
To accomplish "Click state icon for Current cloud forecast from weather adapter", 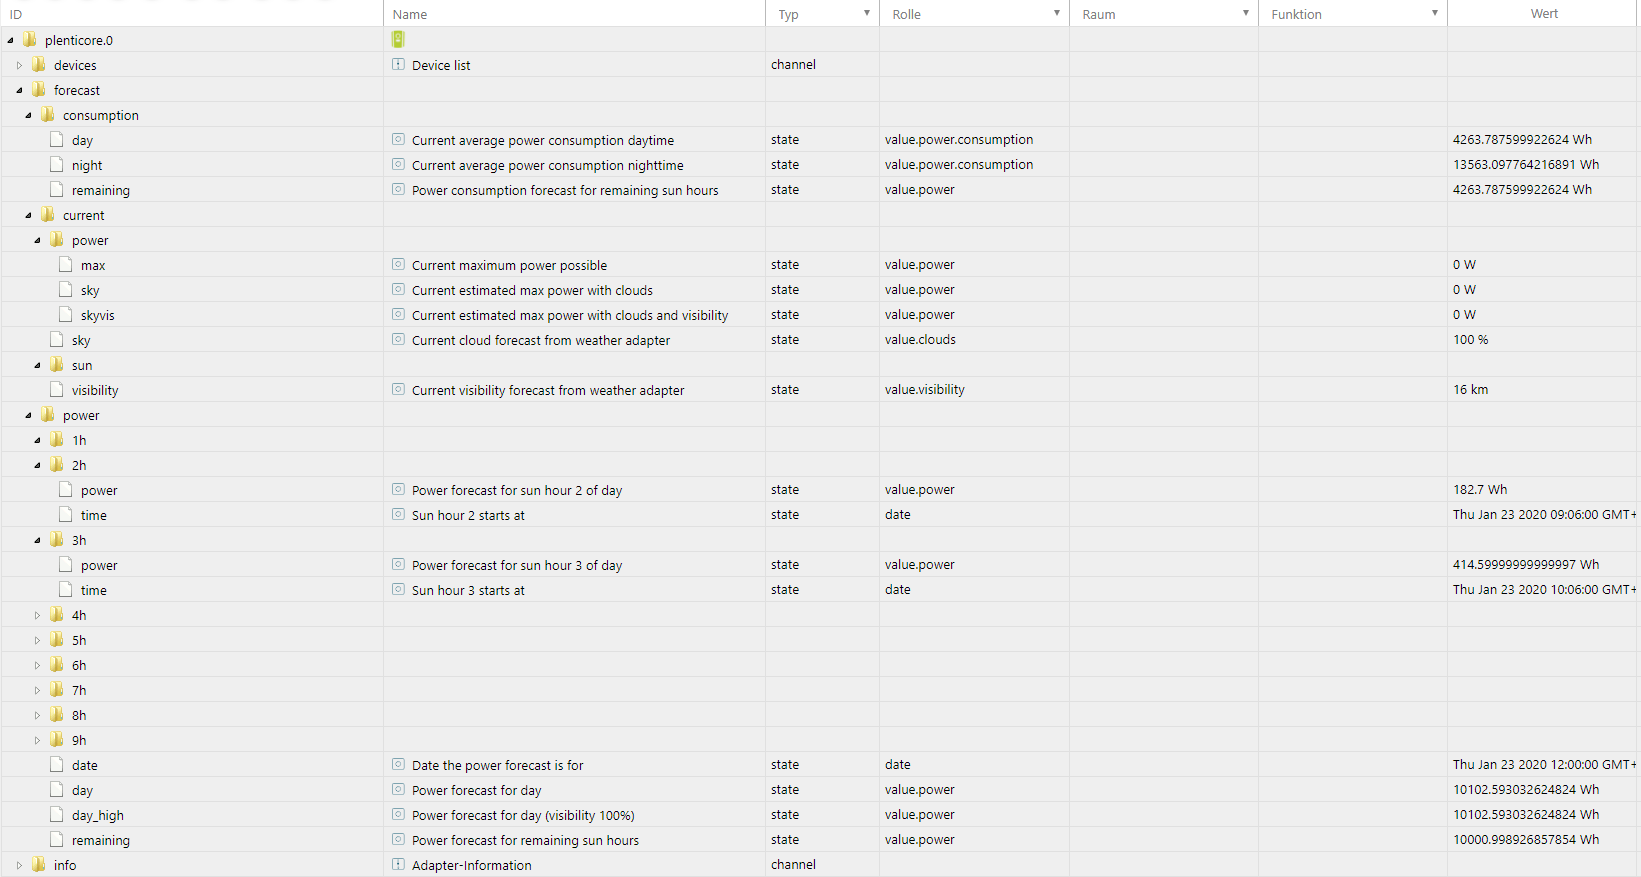I will click(398, 339).
